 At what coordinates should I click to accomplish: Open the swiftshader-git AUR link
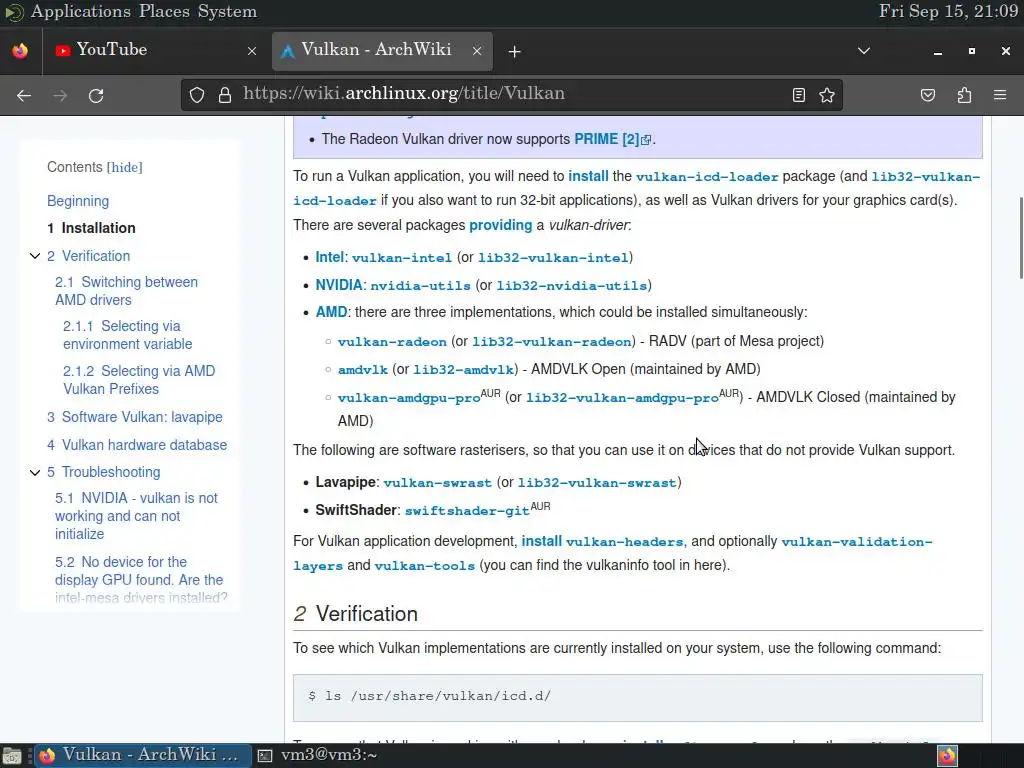(468, 511)
